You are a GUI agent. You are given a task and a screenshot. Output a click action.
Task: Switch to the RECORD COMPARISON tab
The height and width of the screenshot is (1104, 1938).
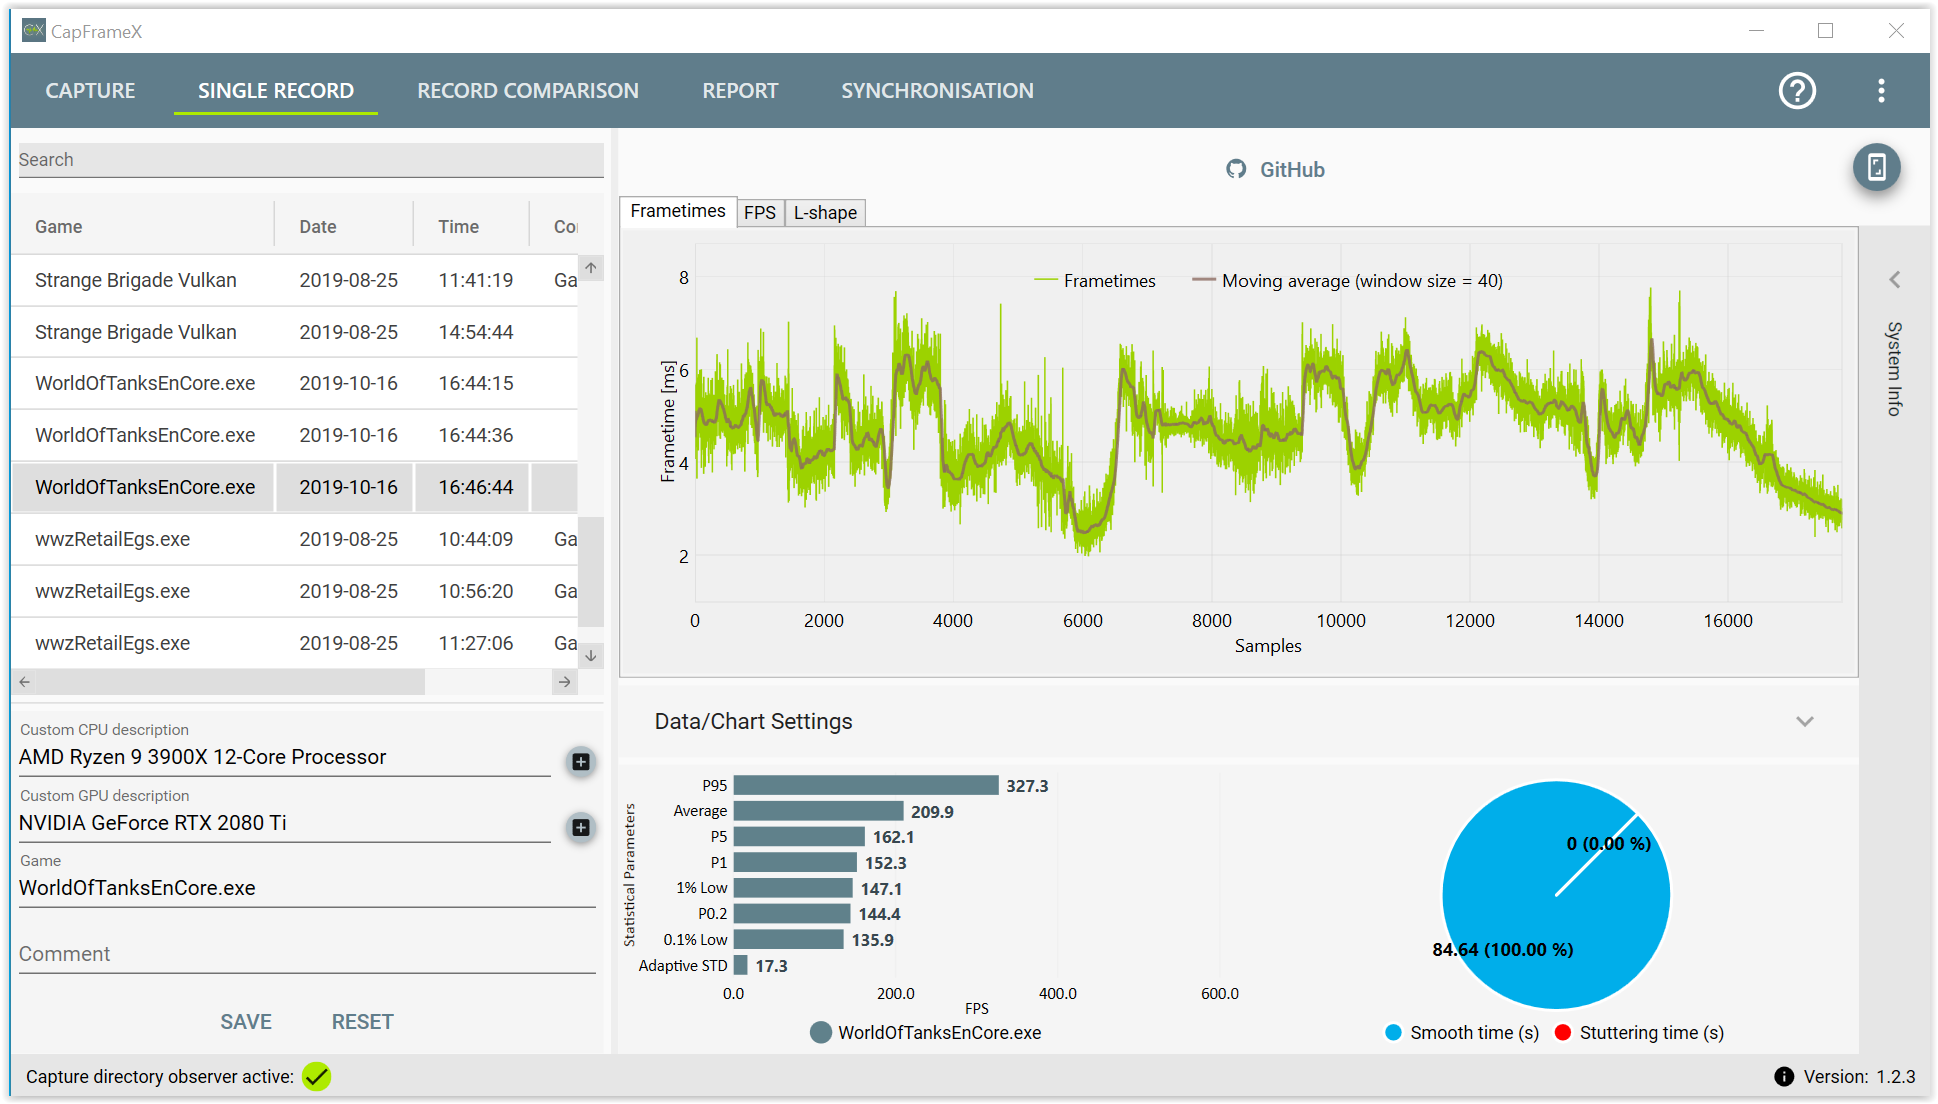coord(527,91)
